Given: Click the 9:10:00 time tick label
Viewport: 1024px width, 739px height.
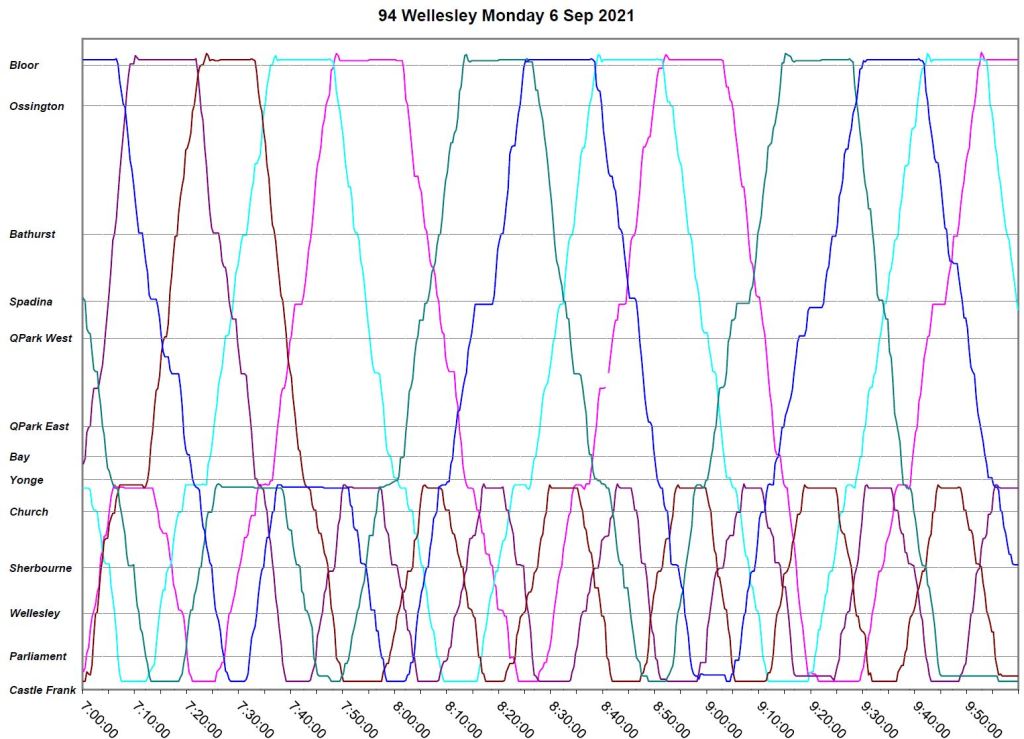Looking at the screenshot, I should [x=774, y=718].
